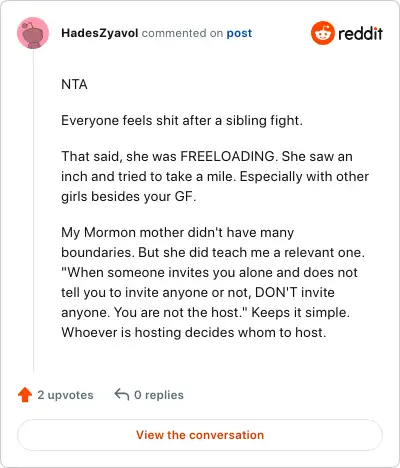Open HadesZyavol's pink avatar image
The image size is (400, 468).
click(33, 33)
